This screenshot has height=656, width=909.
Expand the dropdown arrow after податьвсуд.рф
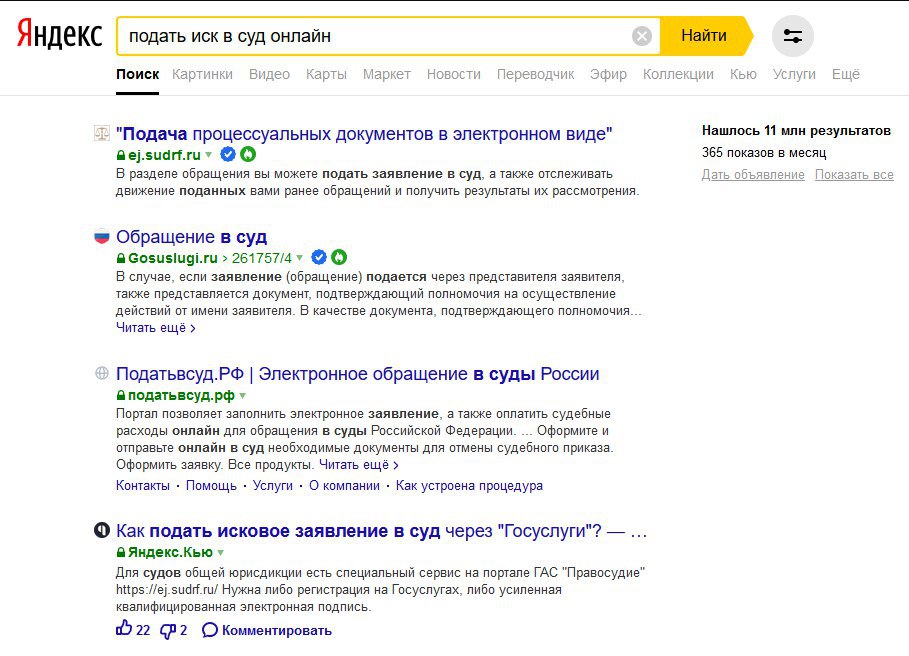(x=243, y=396)
